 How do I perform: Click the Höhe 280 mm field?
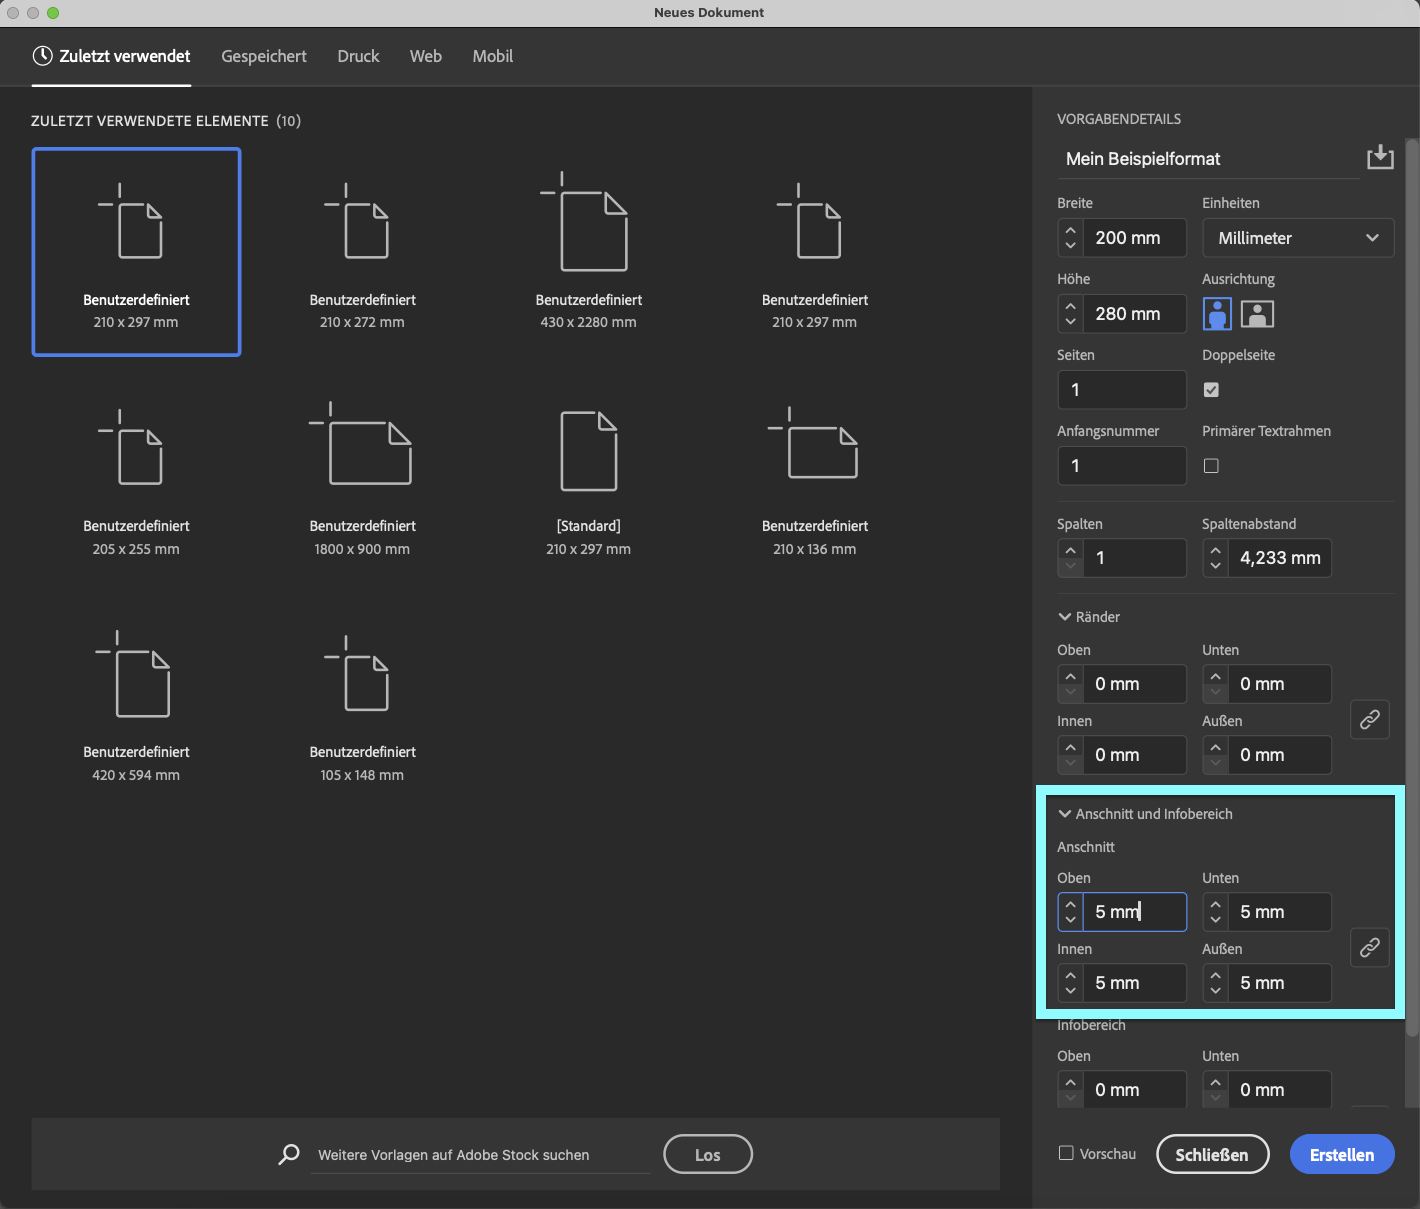tap(1135, 314)
